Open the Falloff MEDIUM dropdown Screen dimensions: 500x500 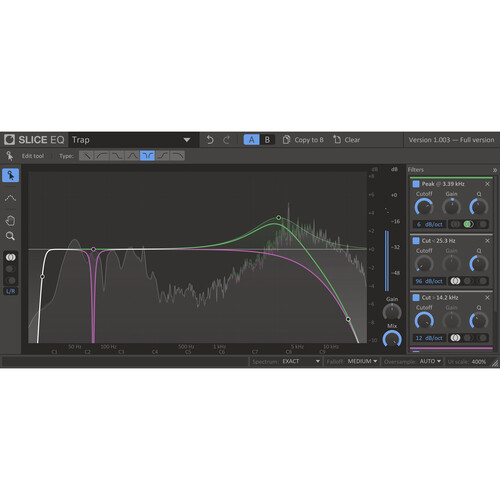click(352, 361)
